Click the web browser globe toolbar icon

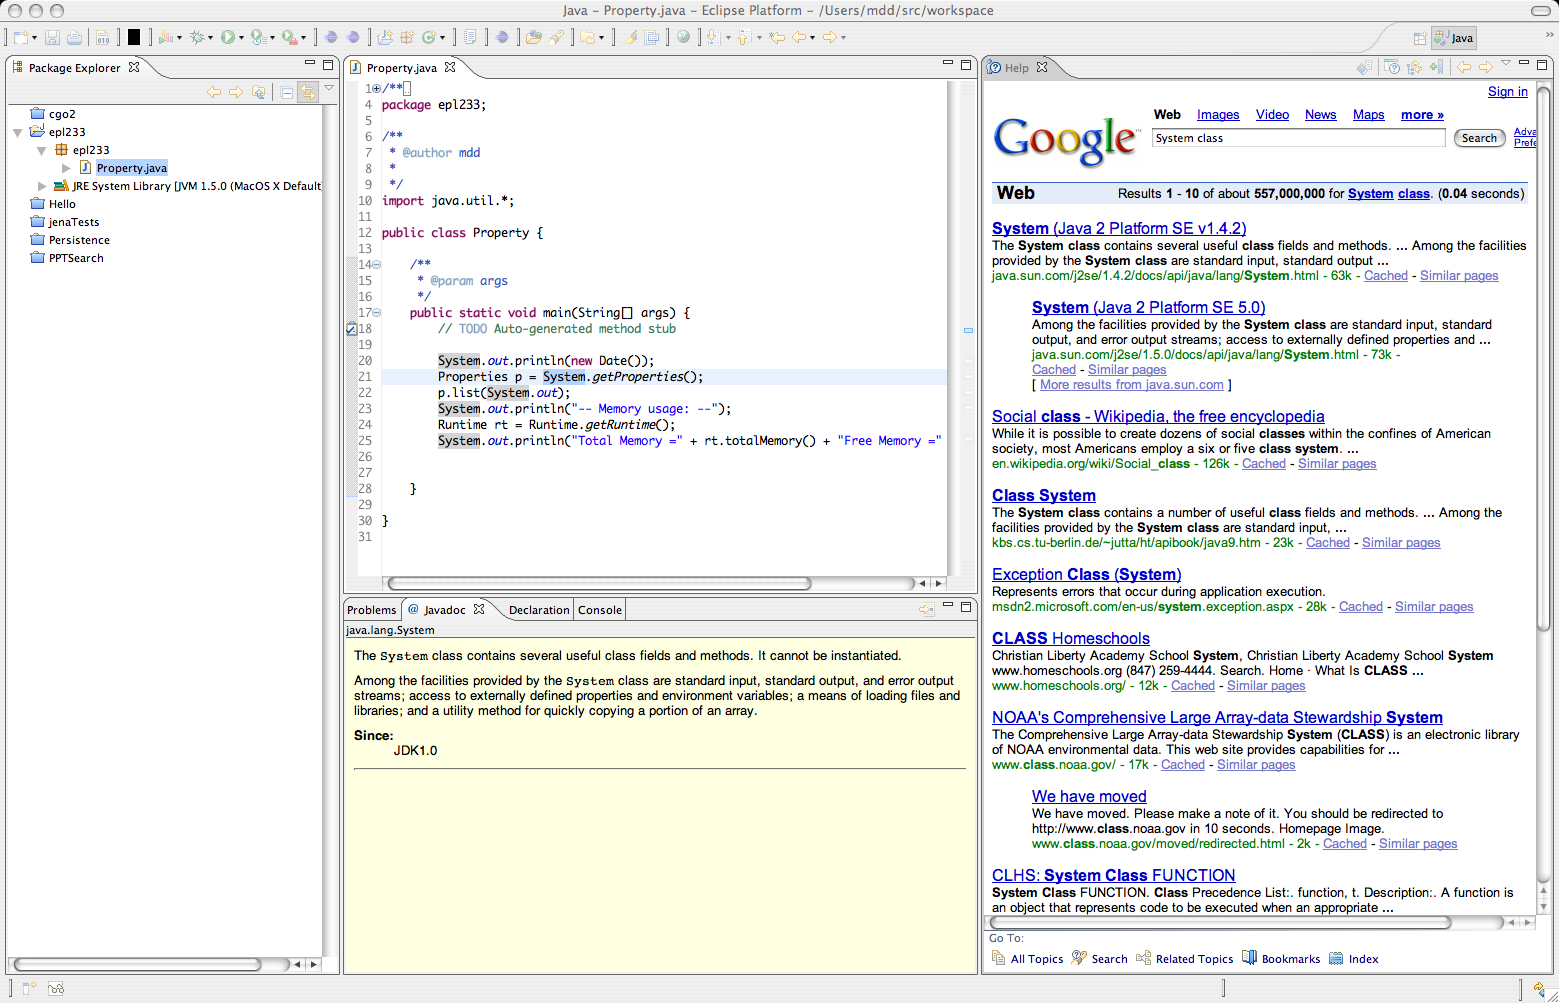point(683,37)
